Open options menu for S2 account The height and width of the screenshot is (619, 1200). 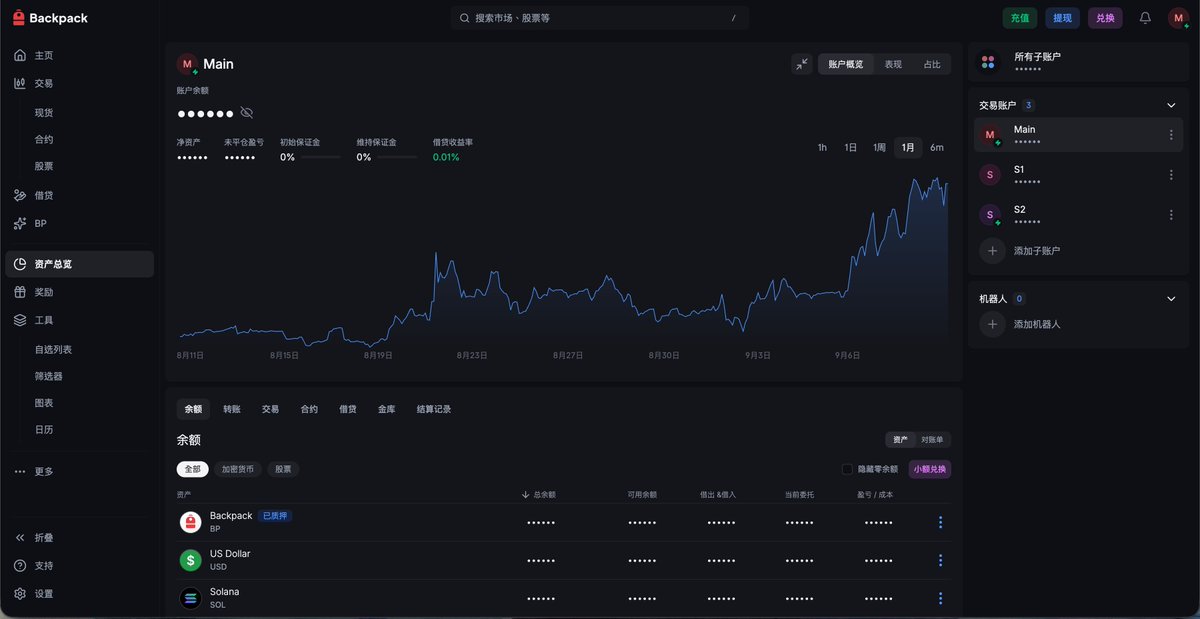1171,215
